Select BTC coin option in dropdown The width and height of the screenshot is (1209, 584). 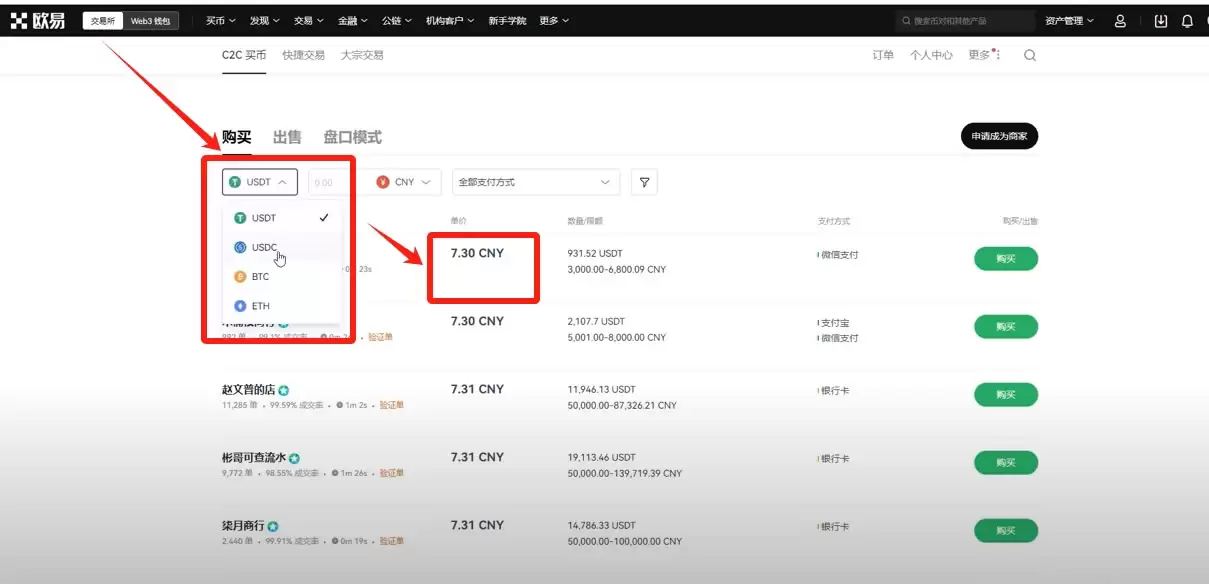(259, 276)
